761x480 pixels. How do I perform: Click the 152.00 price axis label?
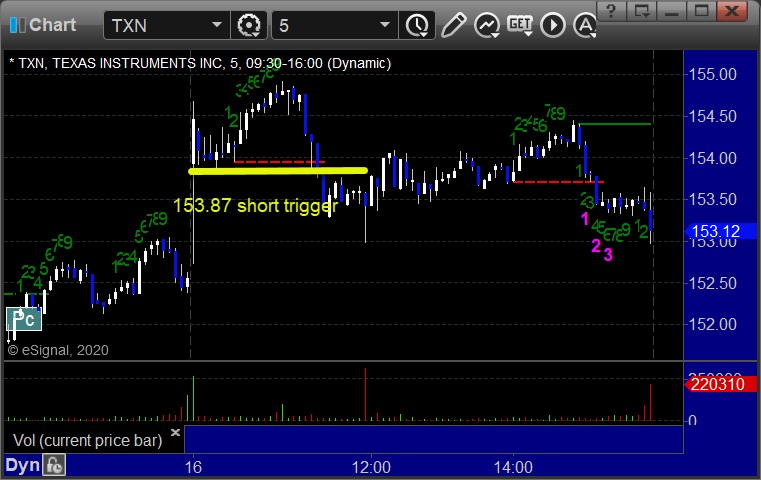point(712,324)
